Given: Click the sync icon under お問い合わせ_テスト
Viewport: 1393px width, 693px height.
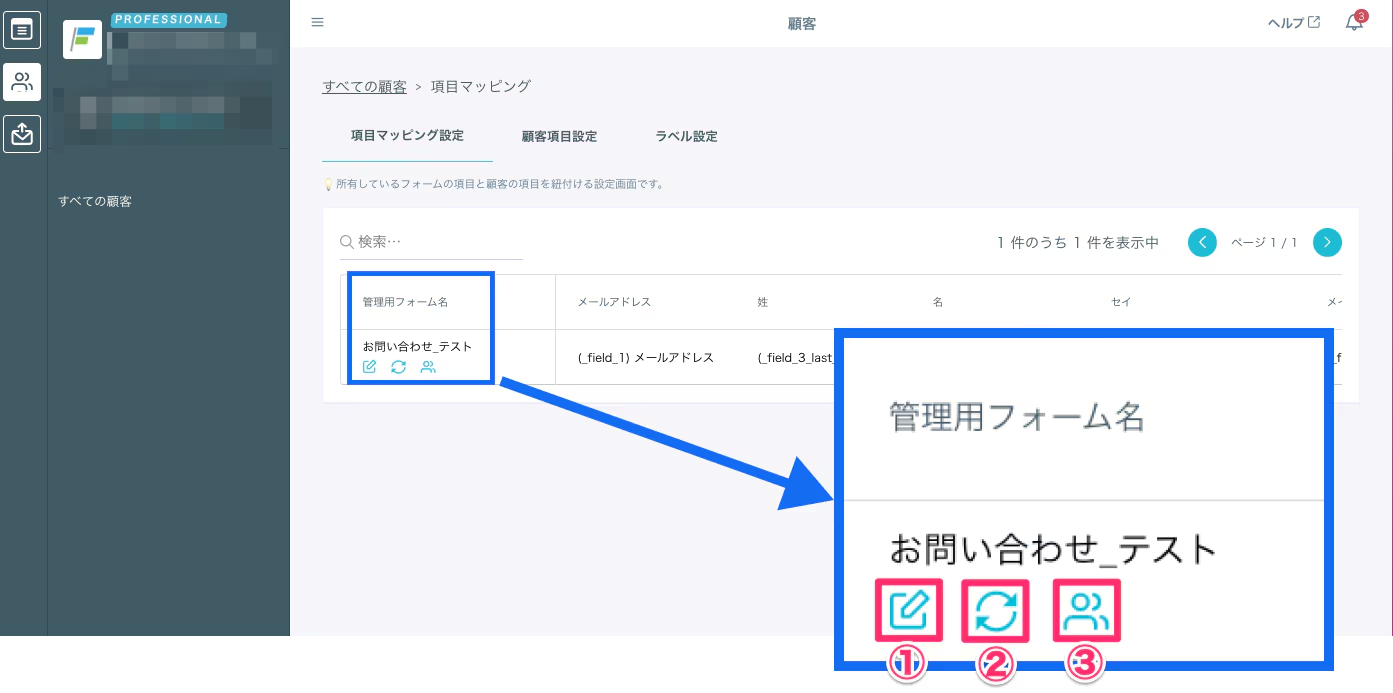Looking at the screenshot, I should 398,367.
